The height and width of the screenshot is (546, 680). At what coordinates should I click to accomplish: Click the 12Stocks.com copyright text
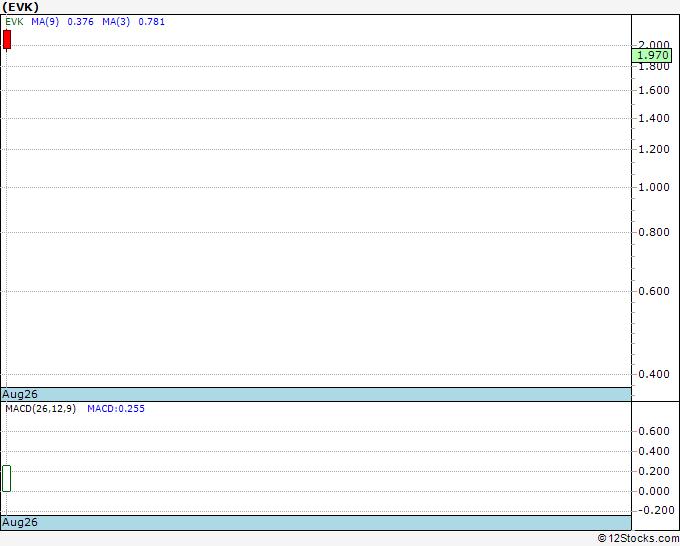[x=638, y=539]
